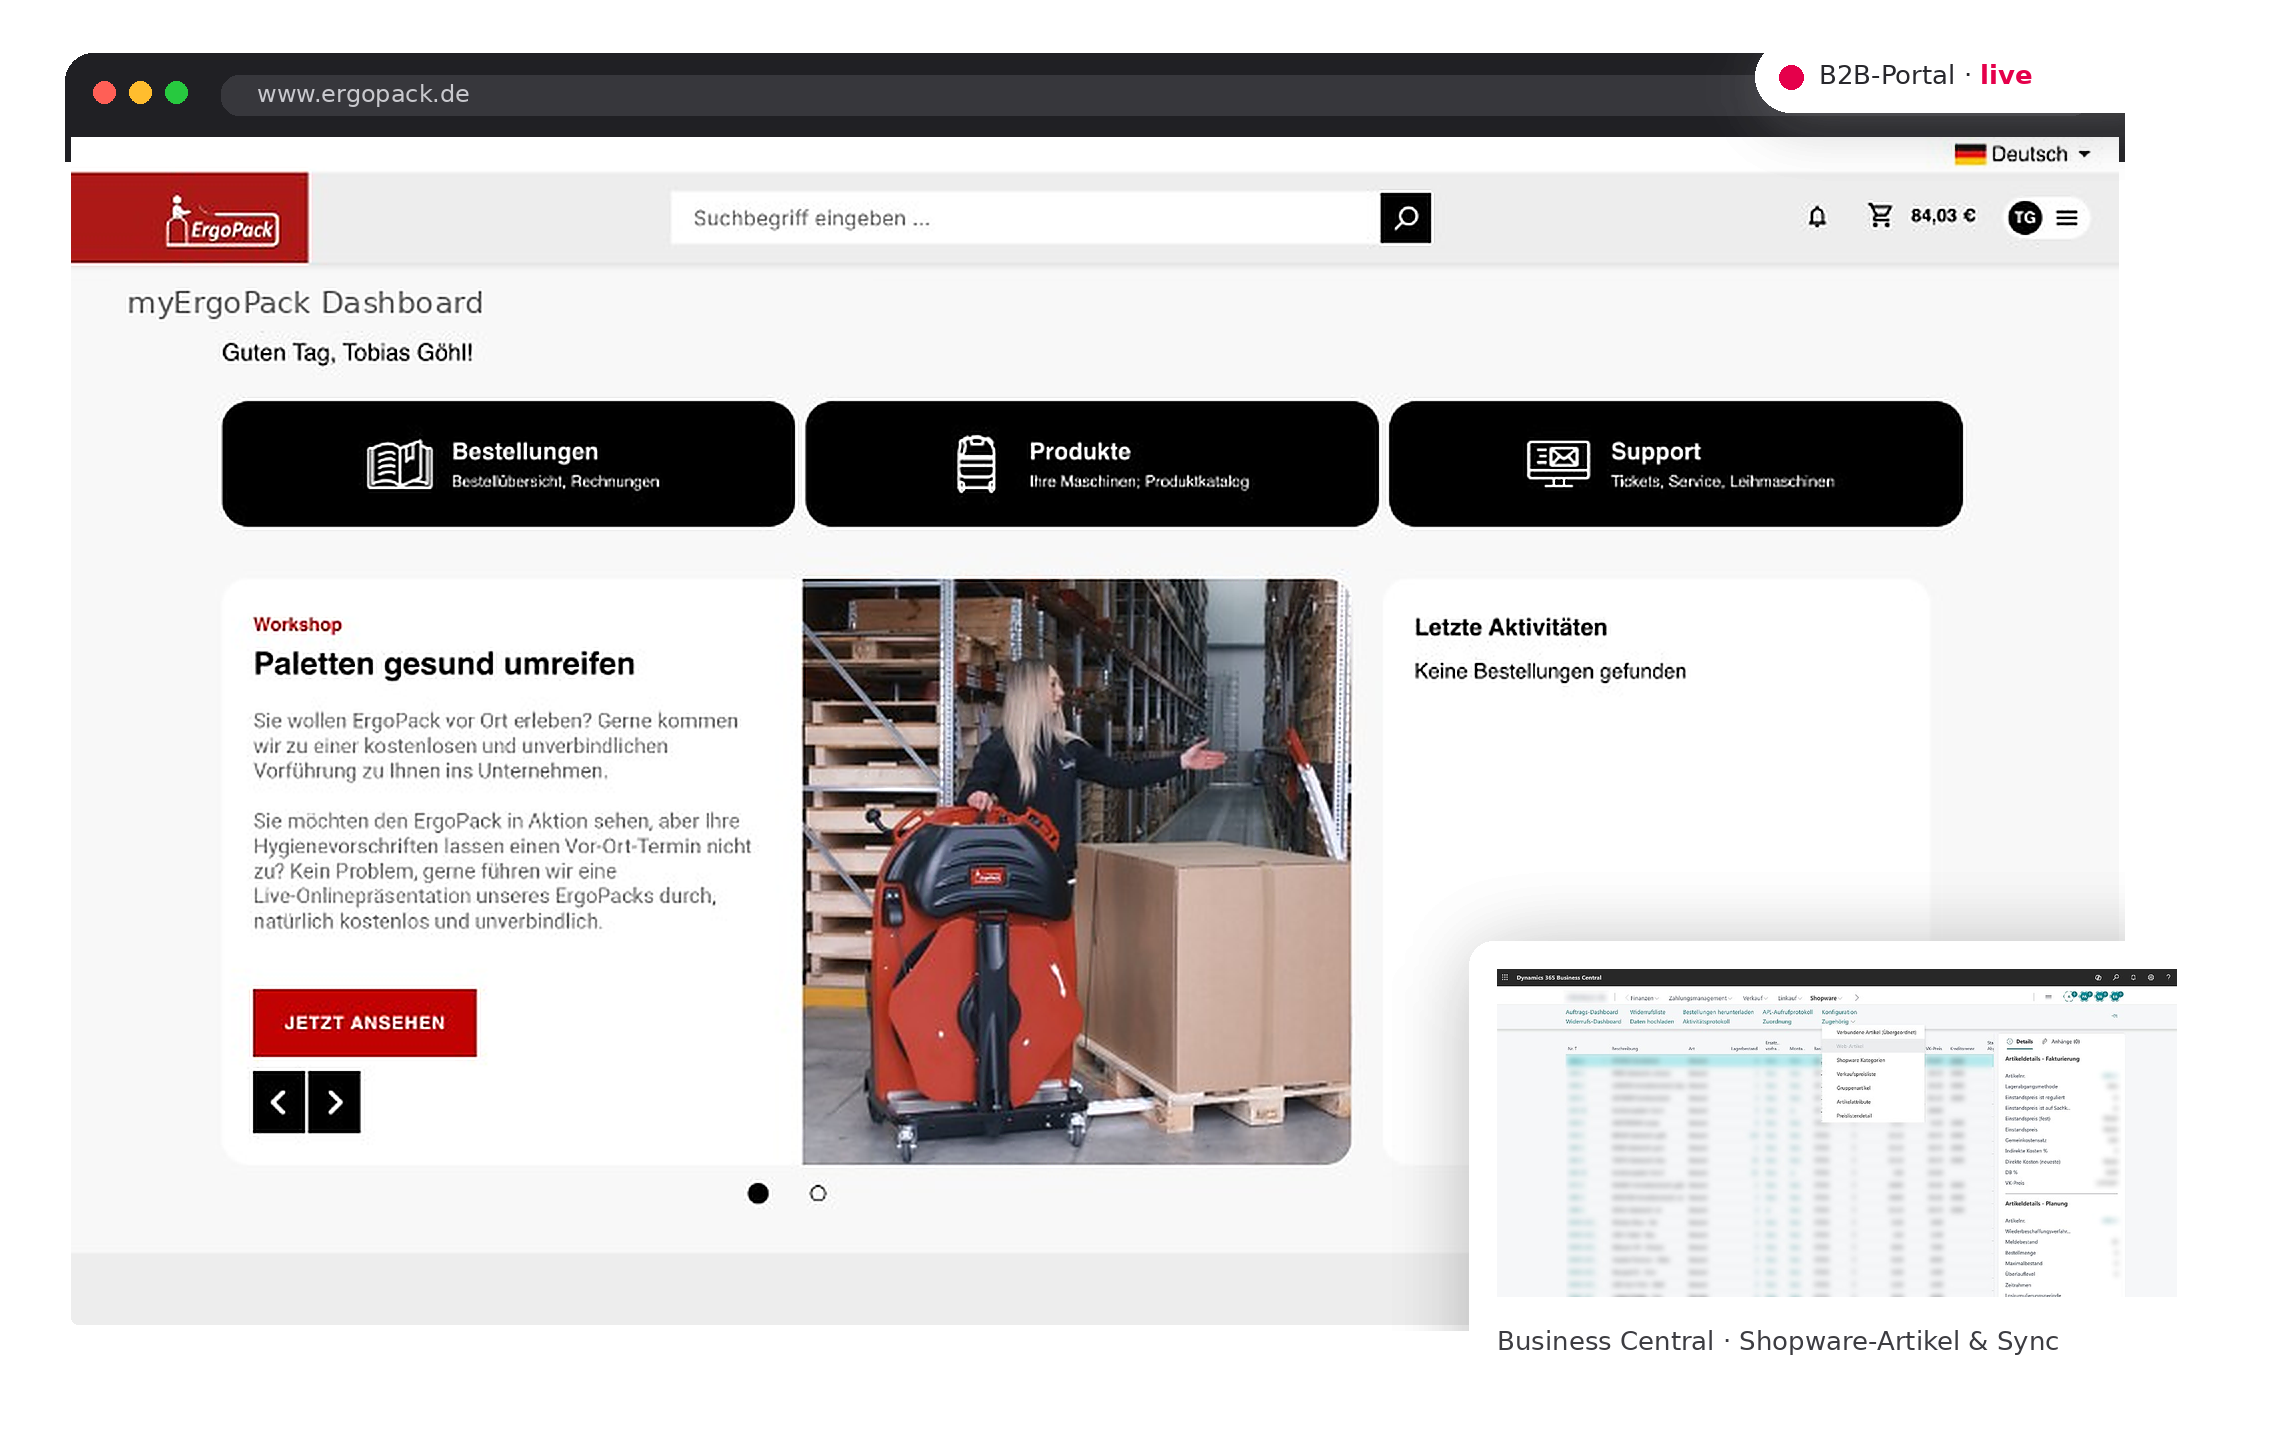This screenshot has width=2291, height=1451.
Task: Switch to the Anhänge tab in Business Central
Action: (x=2062, y=1042)
